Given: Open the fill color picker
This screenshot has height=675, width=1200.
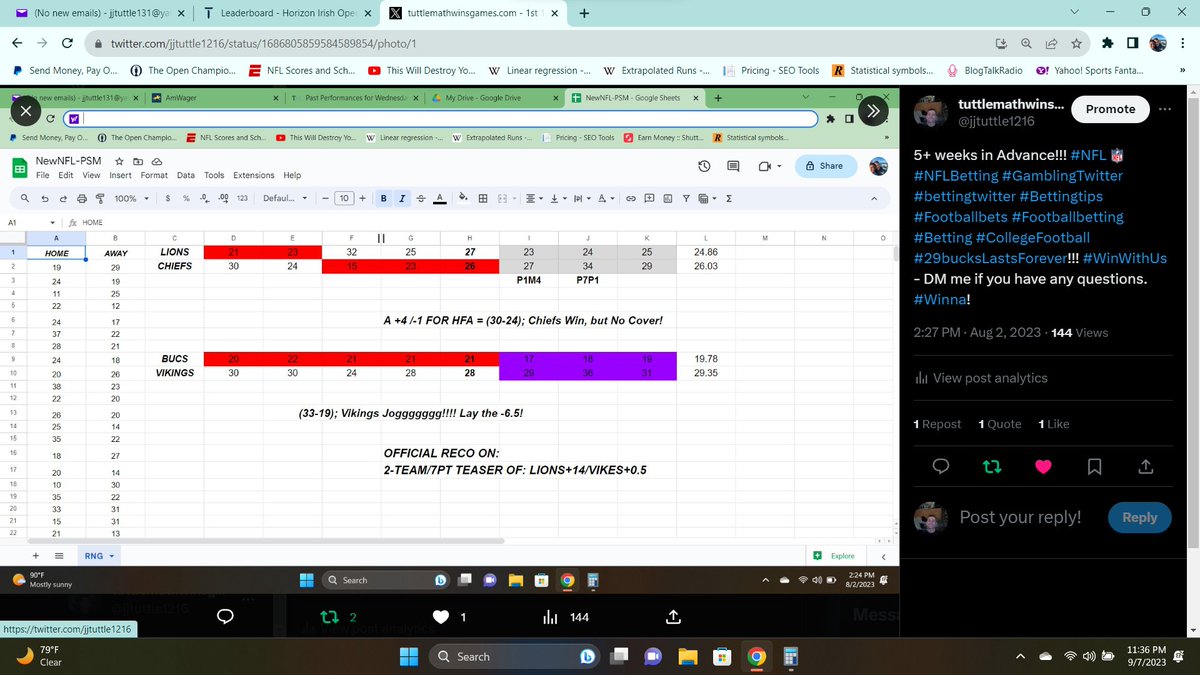Looking at the screenshot, I should click(462, 199).
